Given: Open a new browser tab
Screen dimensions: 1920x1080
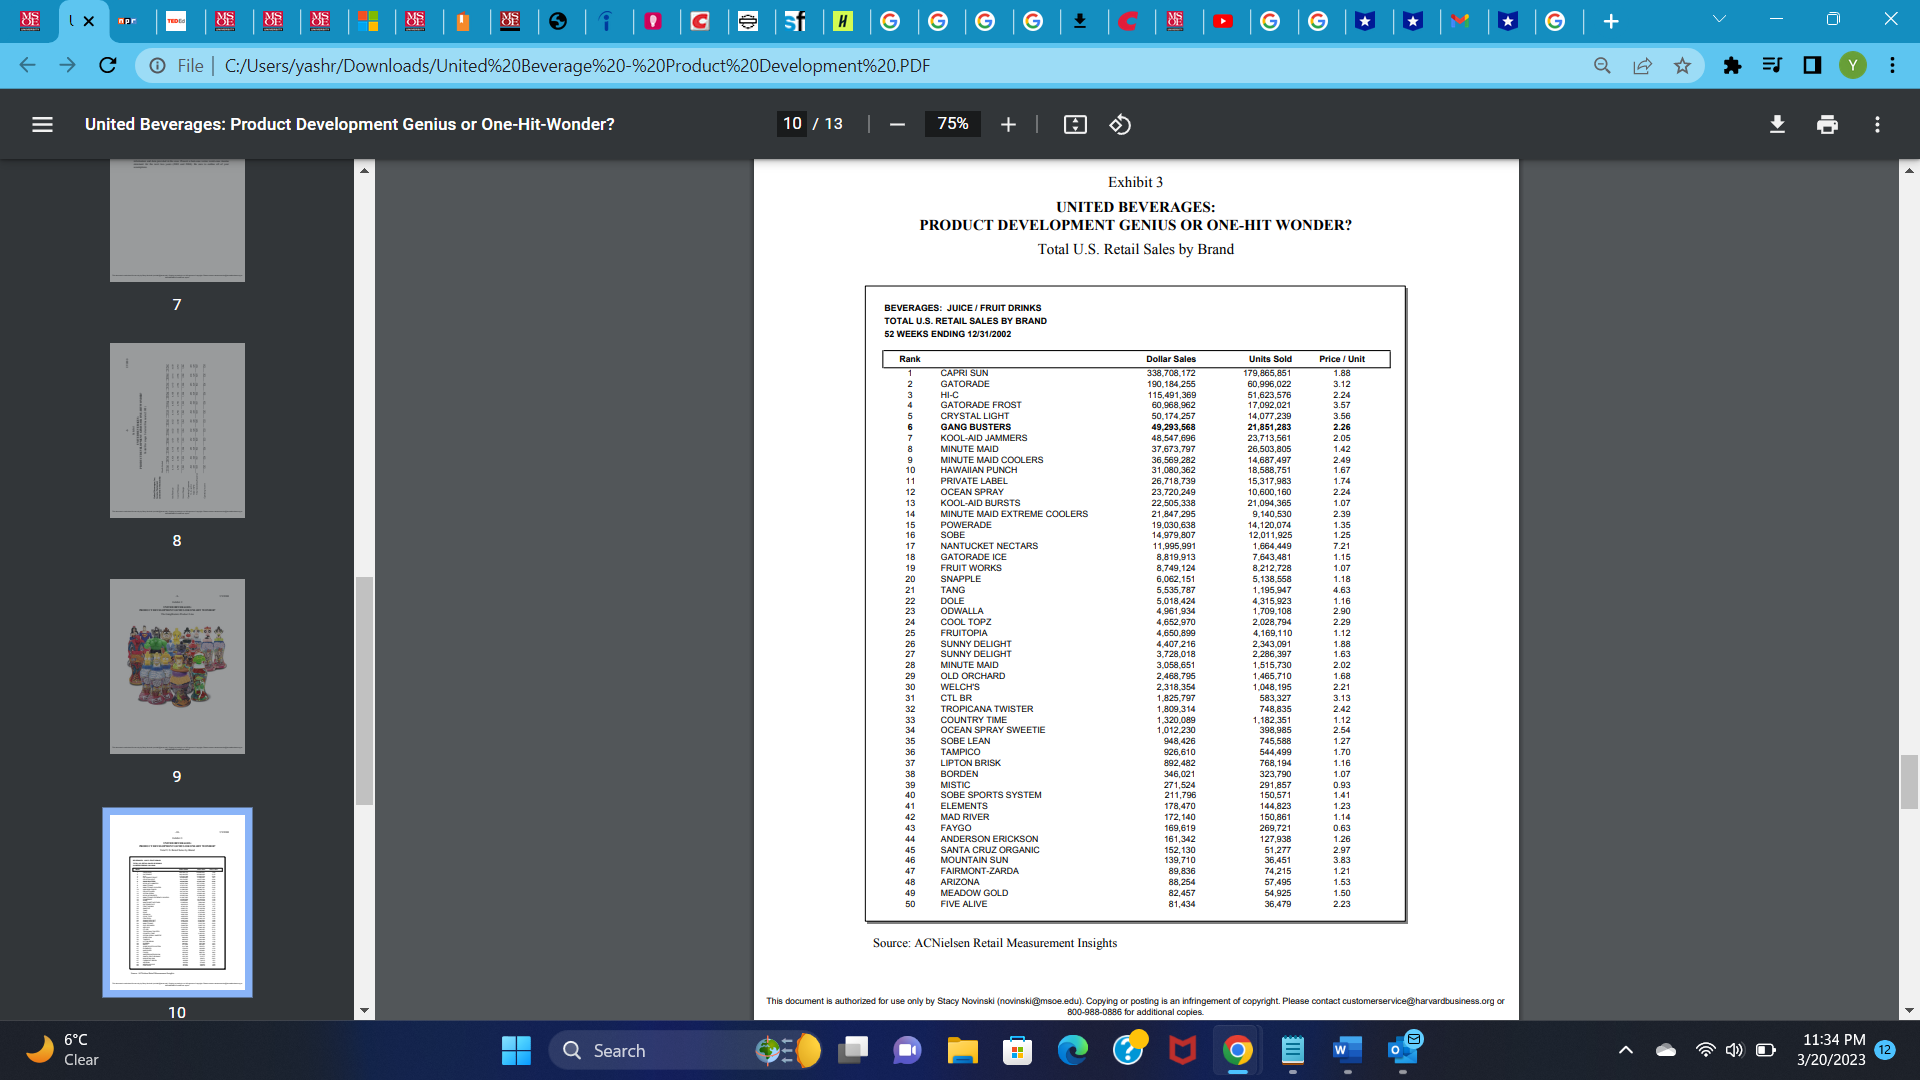Looking at the screenshot, I should click(1610, 20).
